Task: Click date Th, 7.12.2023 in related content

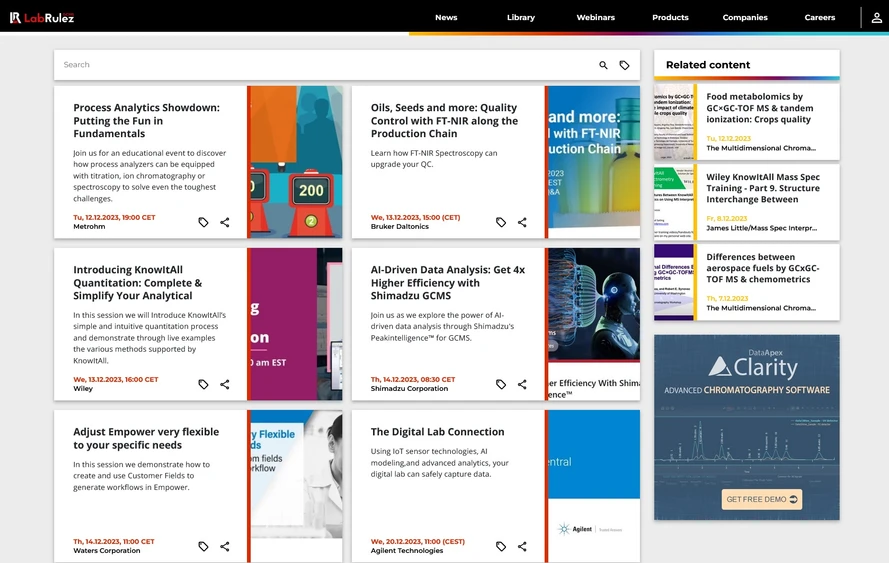Action: pos(727,298)
